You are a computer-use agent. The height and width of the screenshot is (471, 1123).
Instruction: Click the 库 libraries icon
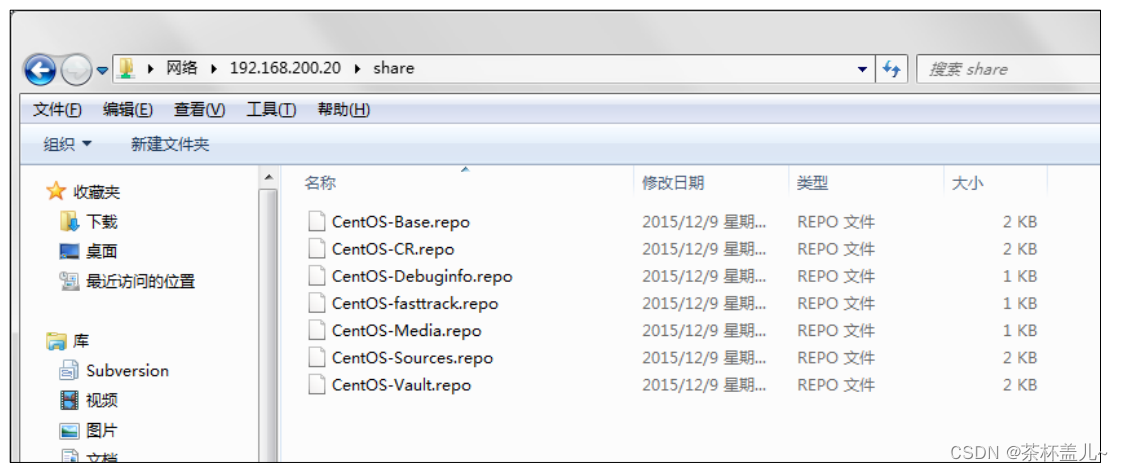(x=56, y=341)
